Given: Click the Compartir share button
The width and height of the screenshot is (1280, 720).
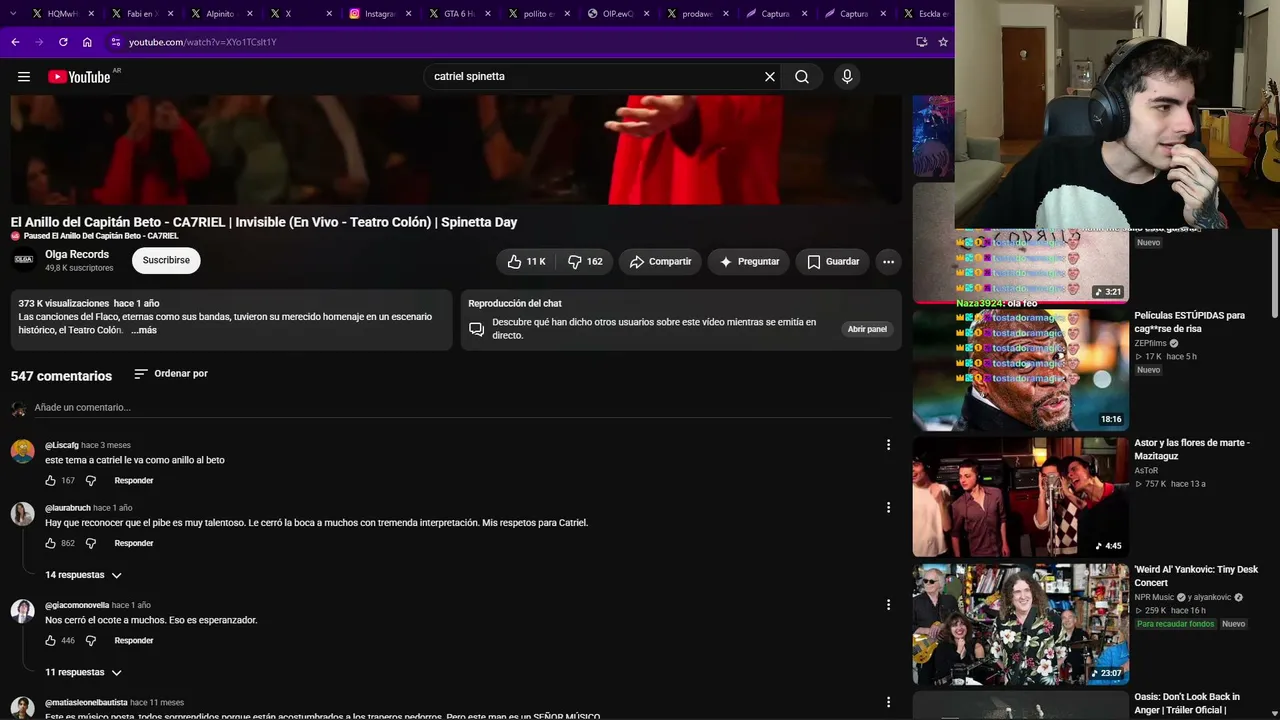Looking at the screenshot, I should (x=660, y=262).
